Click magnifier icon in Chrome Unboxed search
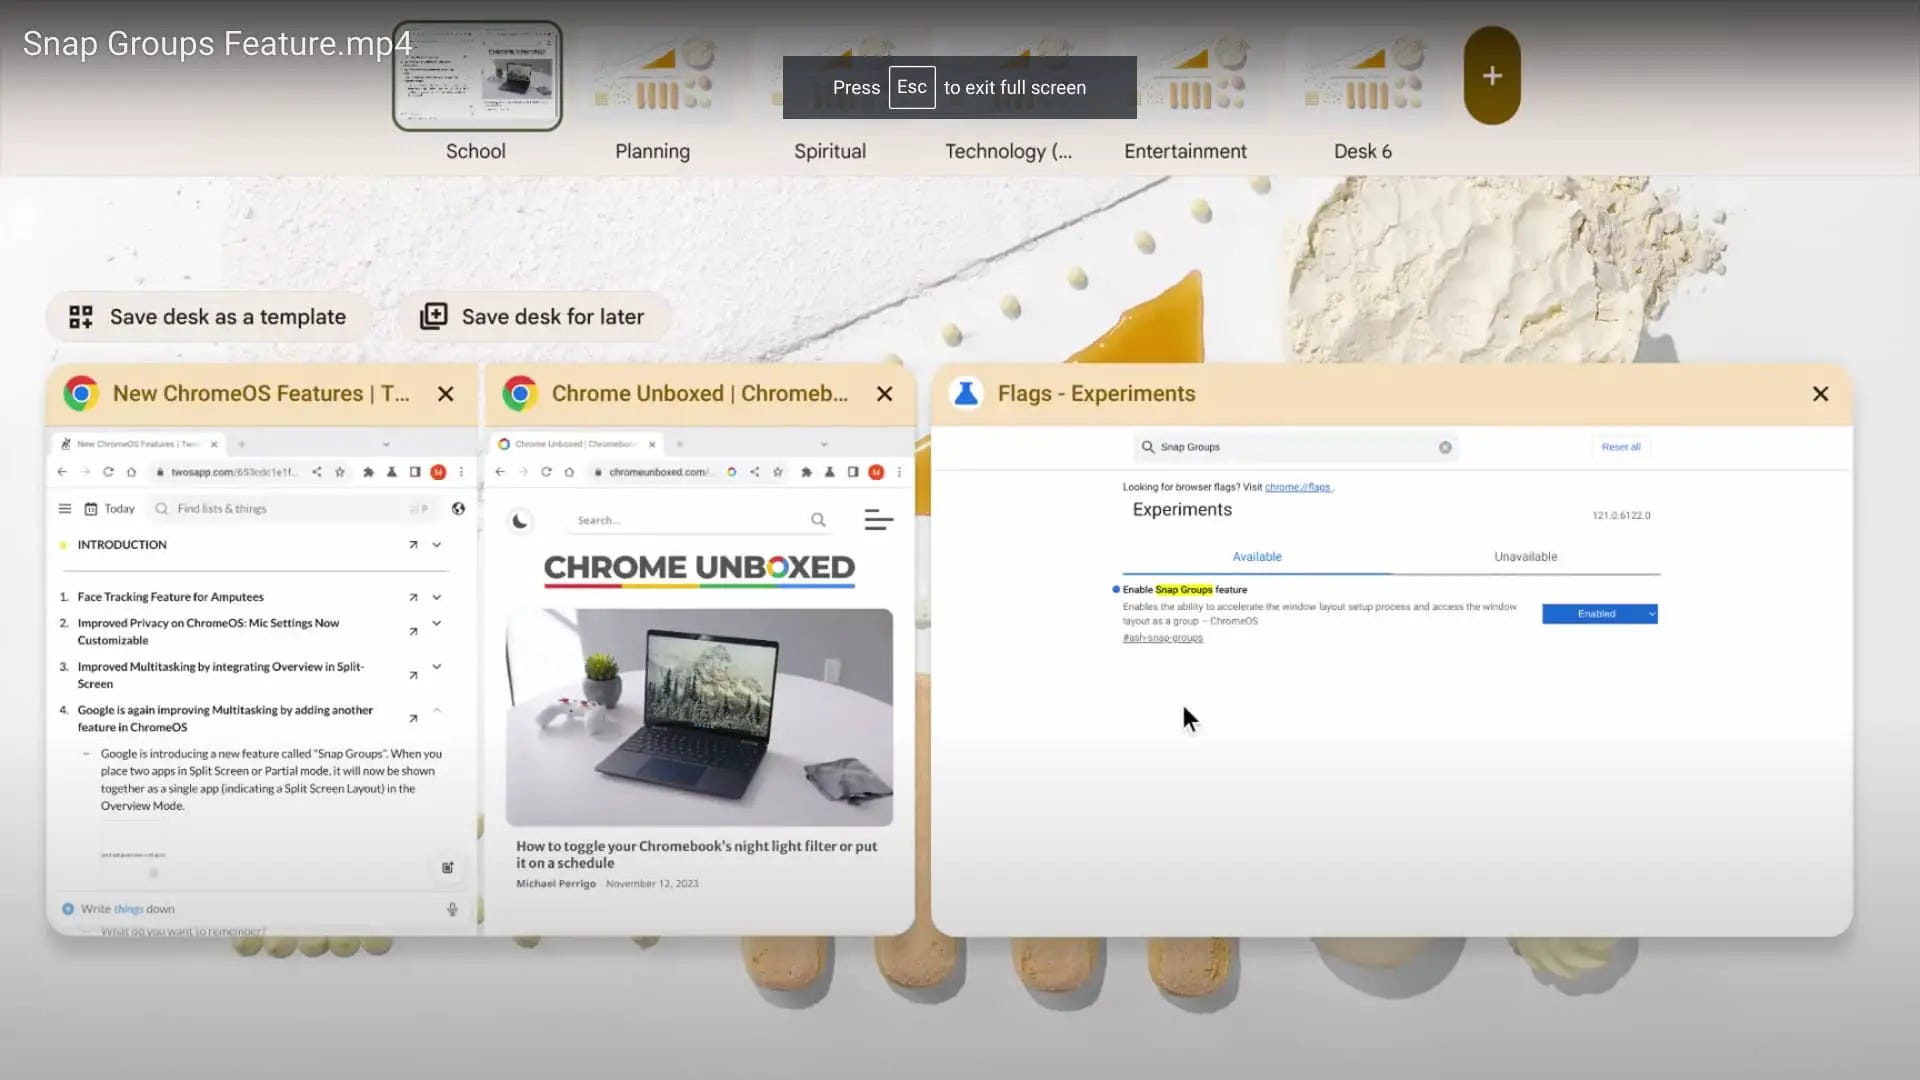 click(818, 520)
